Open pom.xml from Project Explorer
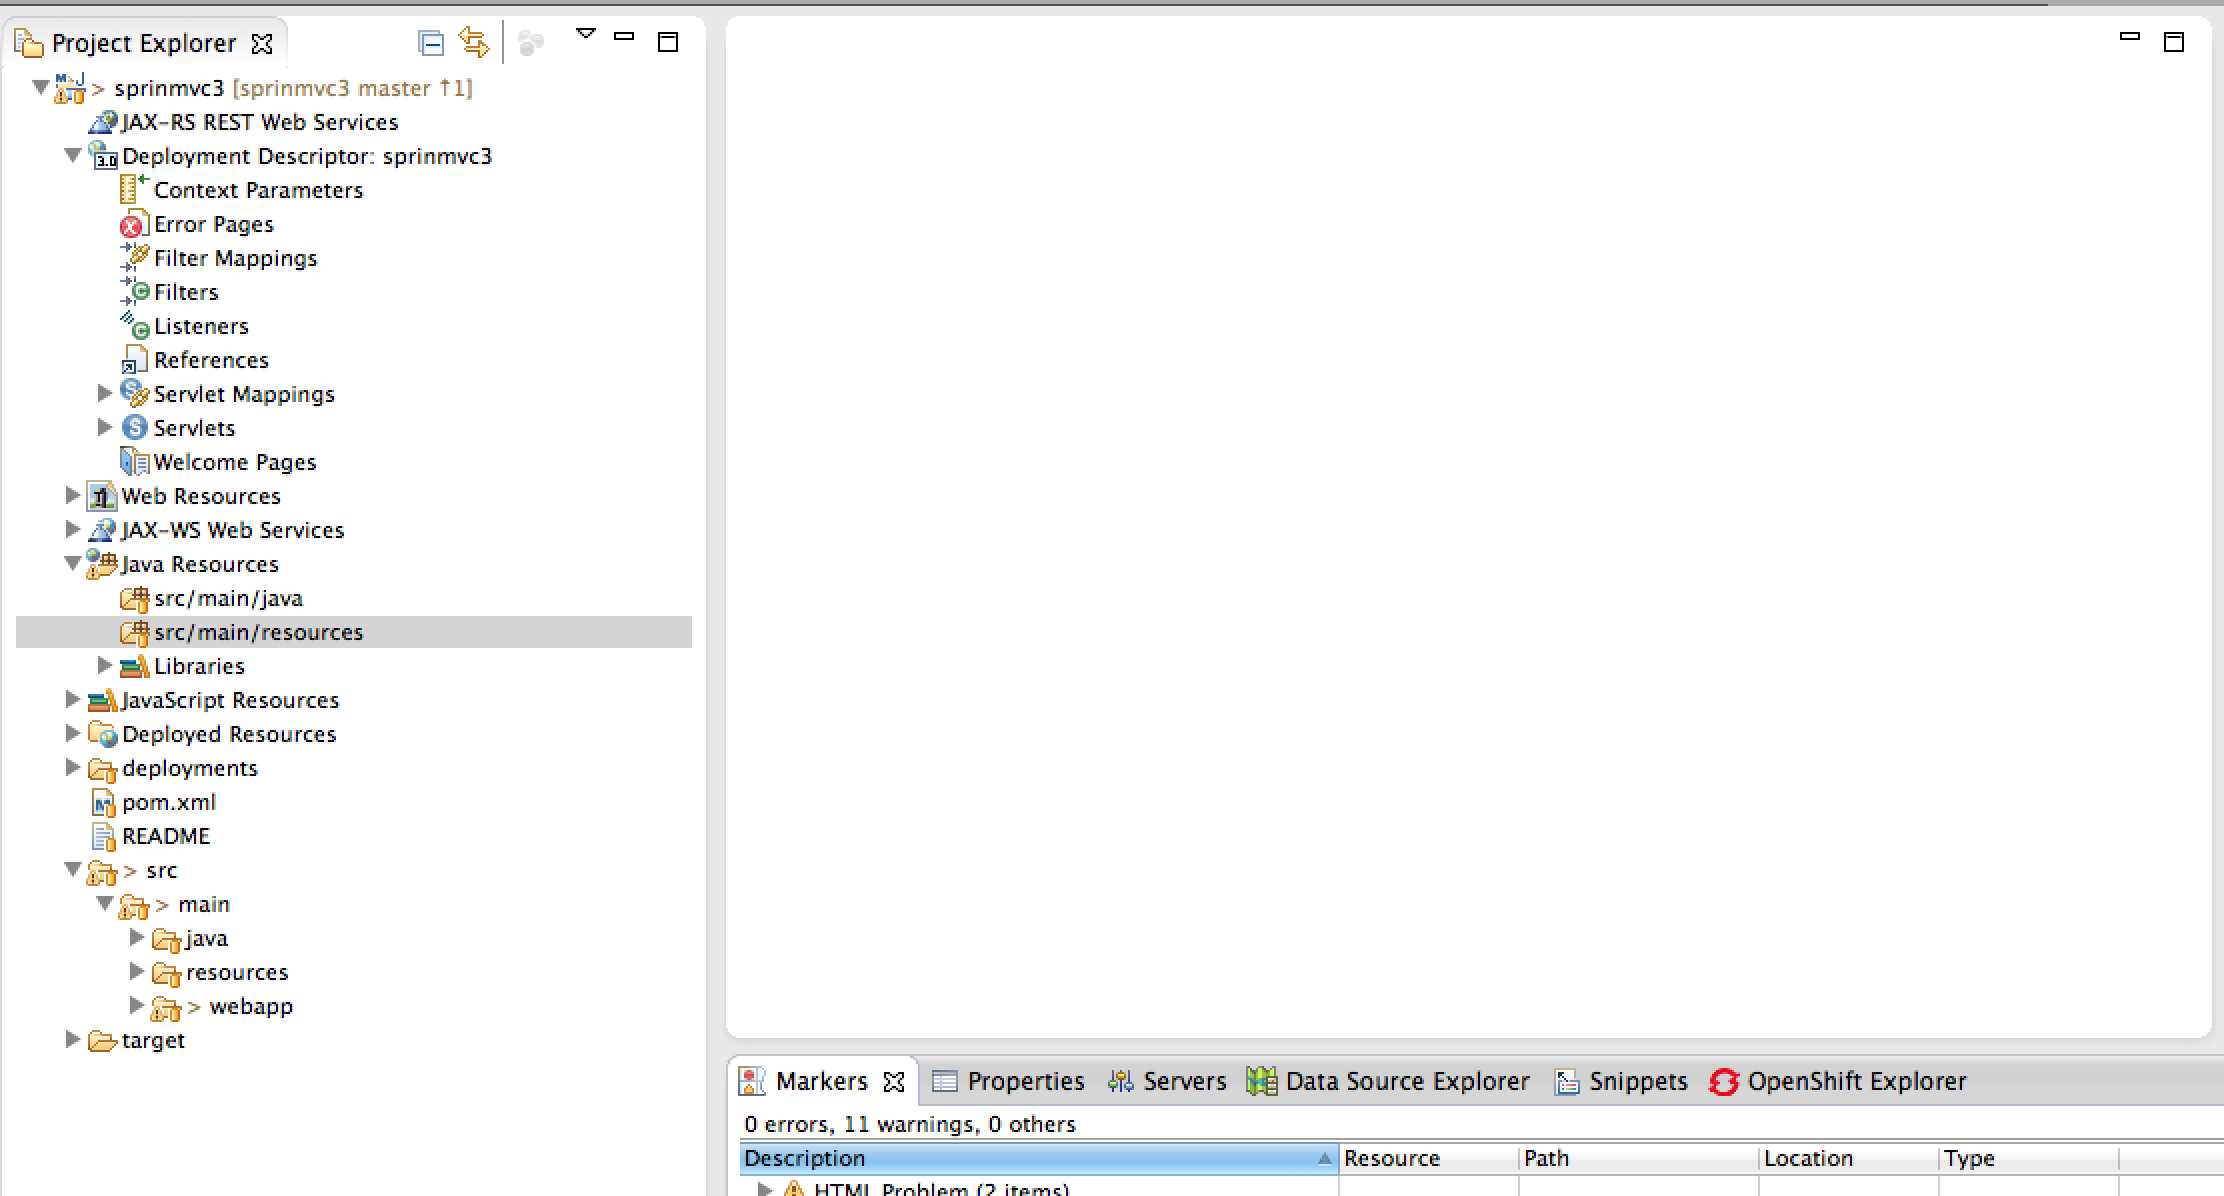 click(x=168, y=802)
